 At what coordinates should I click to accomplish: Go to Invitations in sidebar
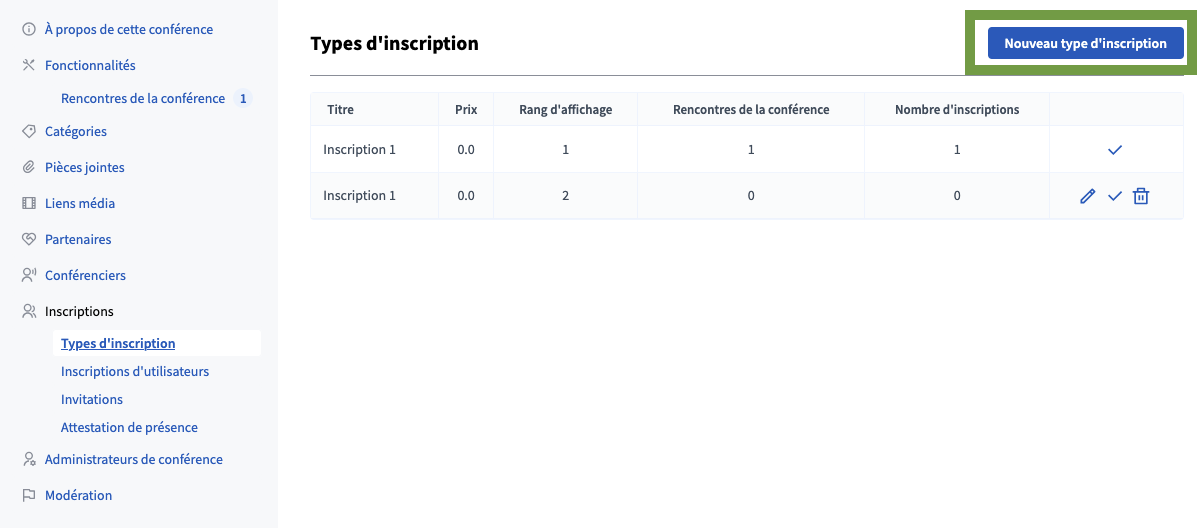coord(92,400)
